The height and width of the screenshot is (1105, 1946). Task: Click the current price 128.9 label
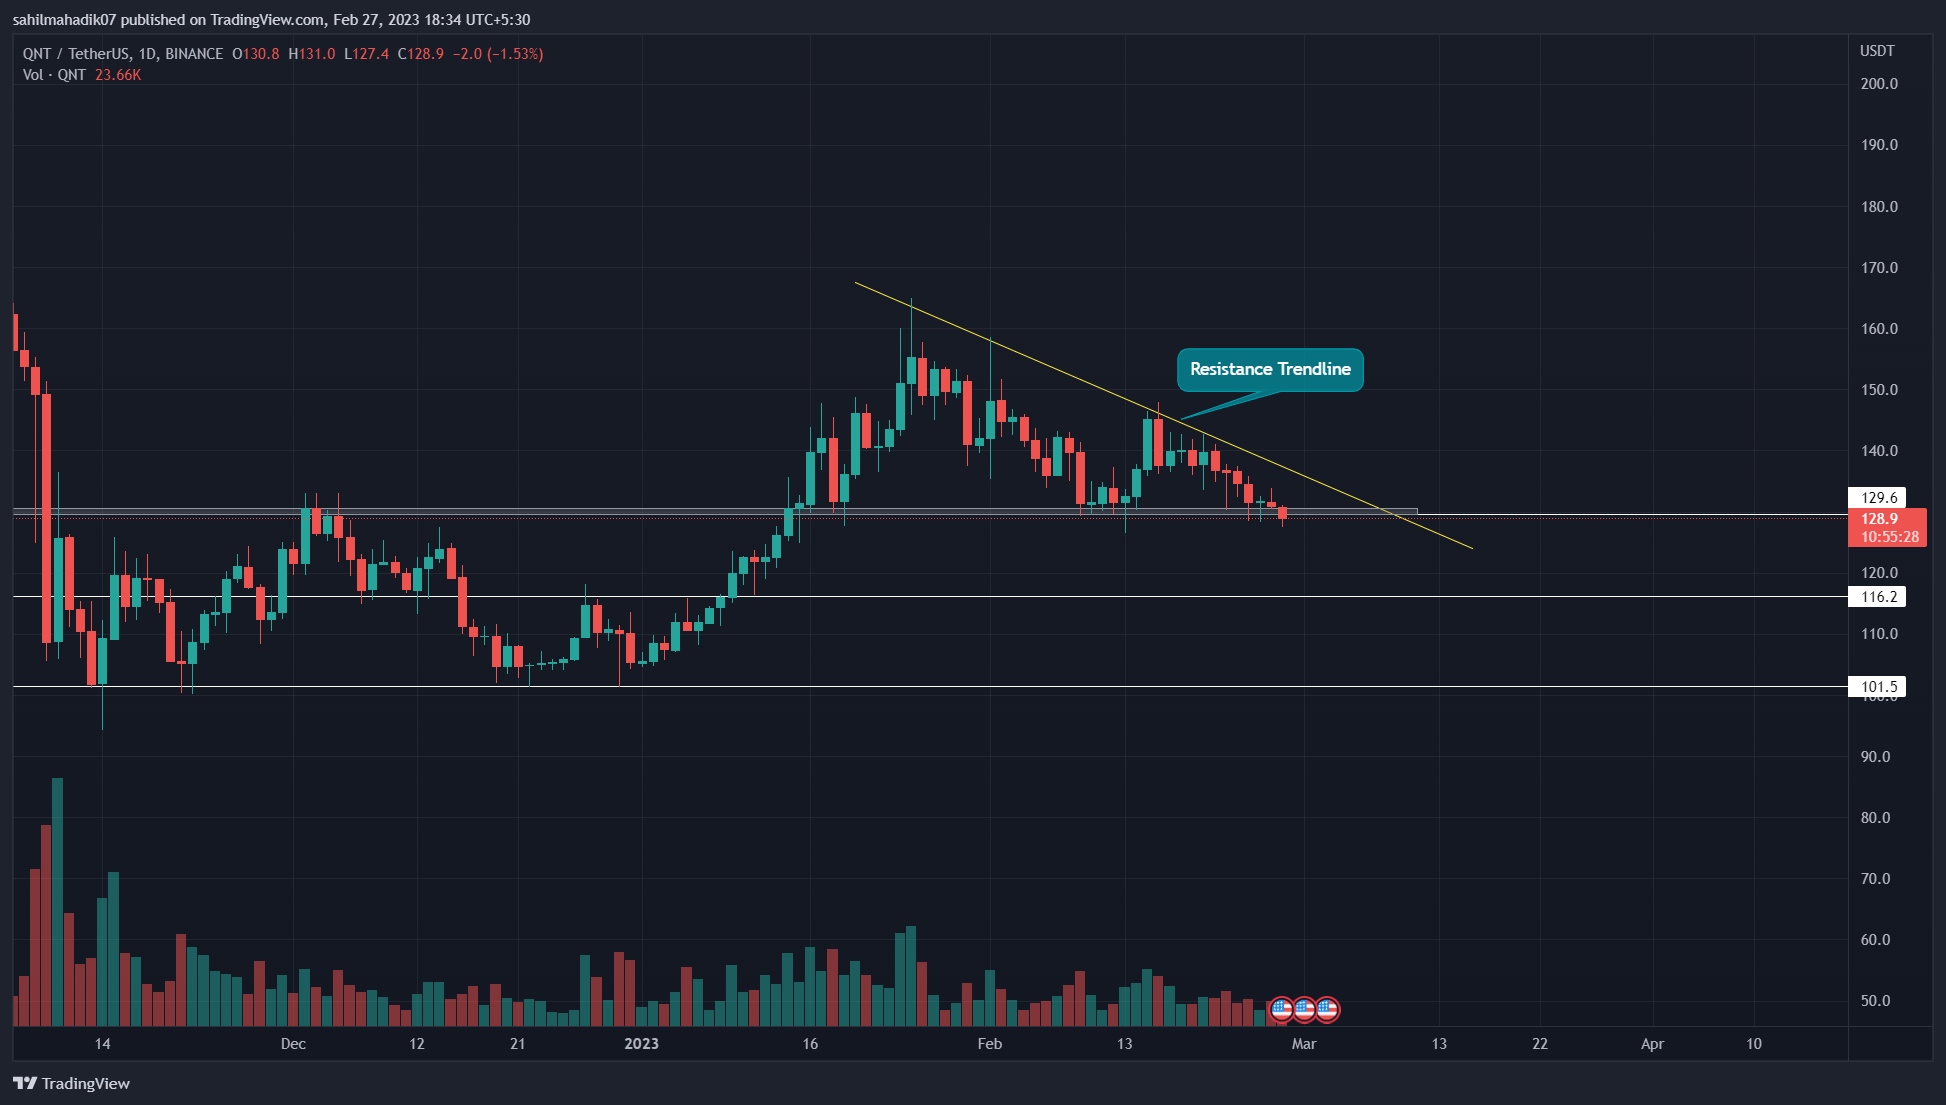[1879, 518]
